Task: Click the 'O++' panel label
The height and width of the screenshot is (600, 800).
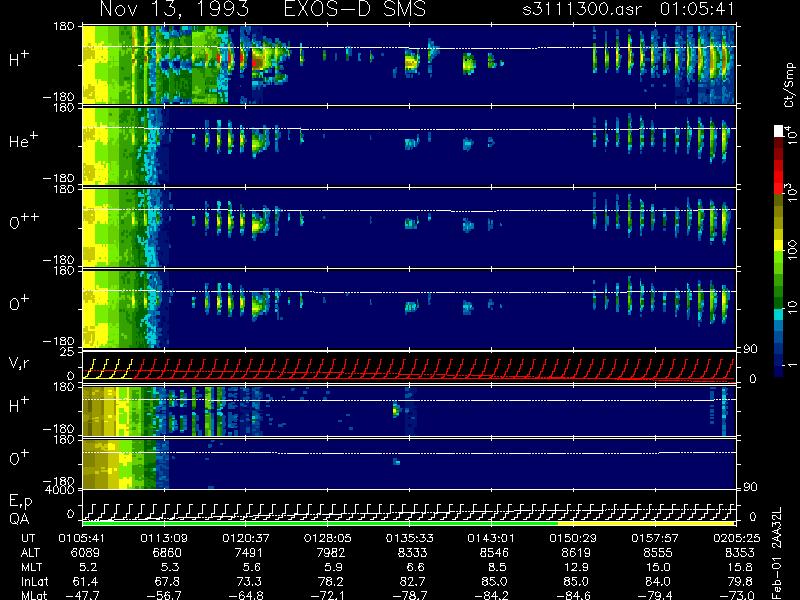Action: [x=24, y=221]
